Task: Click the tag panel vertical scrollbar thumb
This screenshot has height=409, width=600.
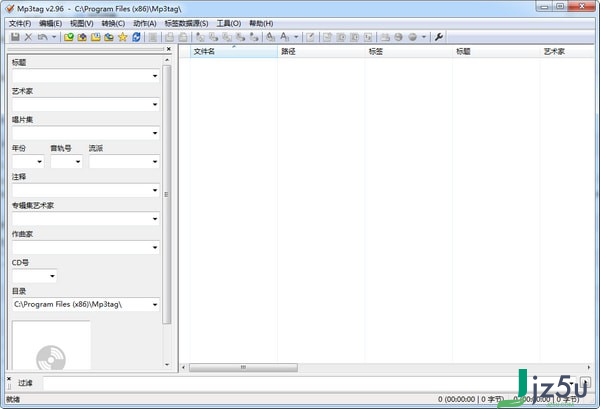Action: coord(166,195)
